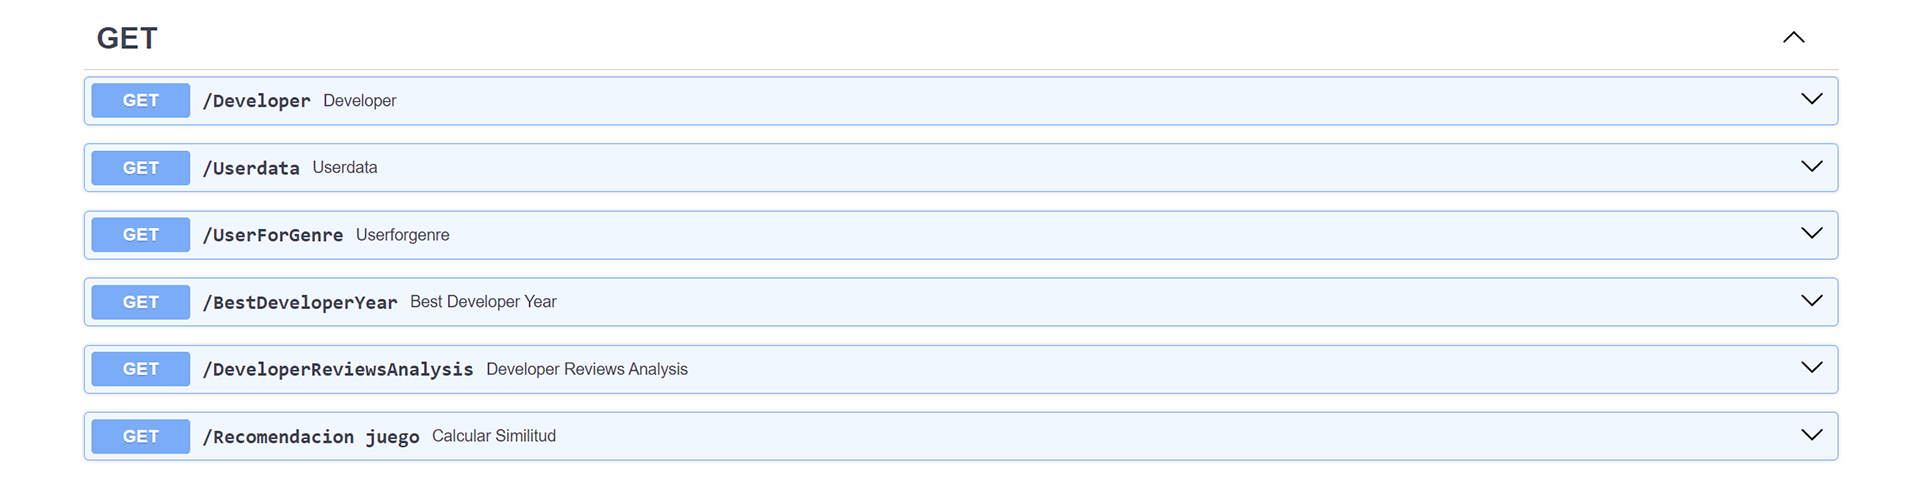Screen dimensions: 1920x500
Task: Open the /BestDeveloperYear path link
Action: click(x=300, y=302)
